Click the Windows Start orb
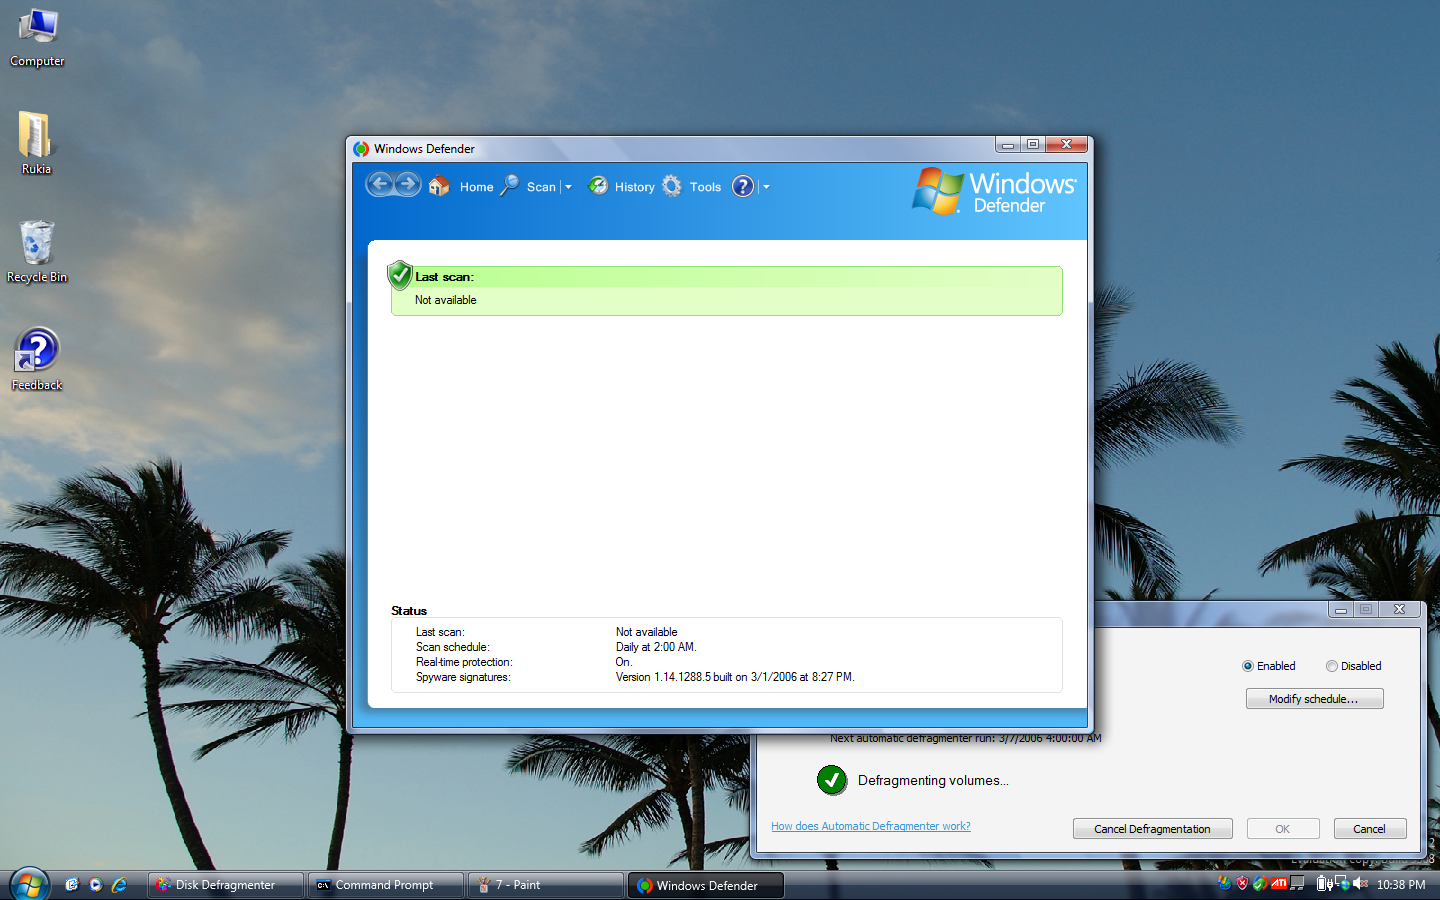The width and height of the screenshot is (1440, 900). coord(29,885)
